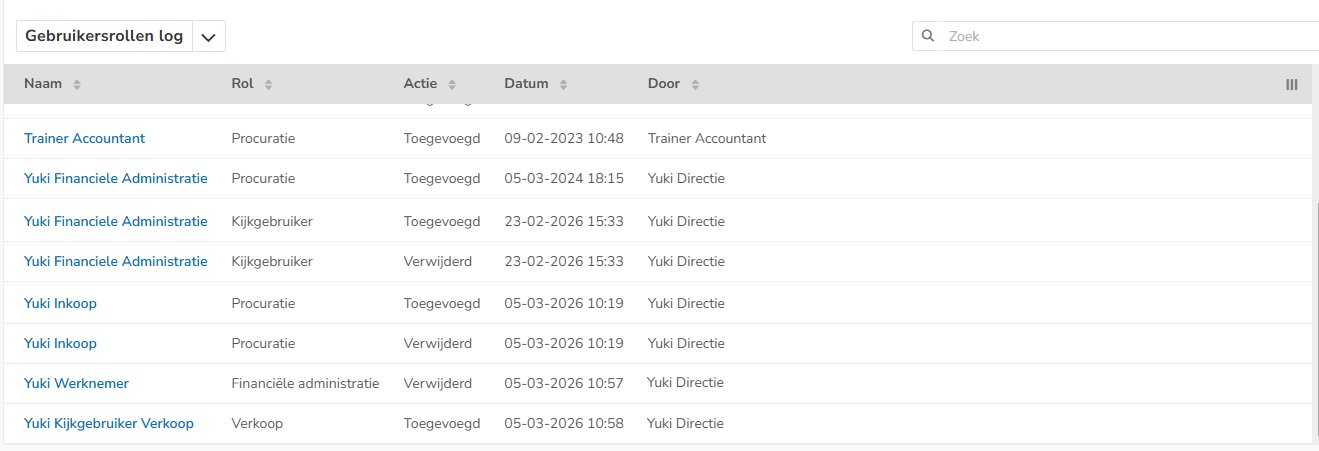Screen dimensions: 1319x451
Task: Sort by Rol column arrows
Action: pos(268,85)
